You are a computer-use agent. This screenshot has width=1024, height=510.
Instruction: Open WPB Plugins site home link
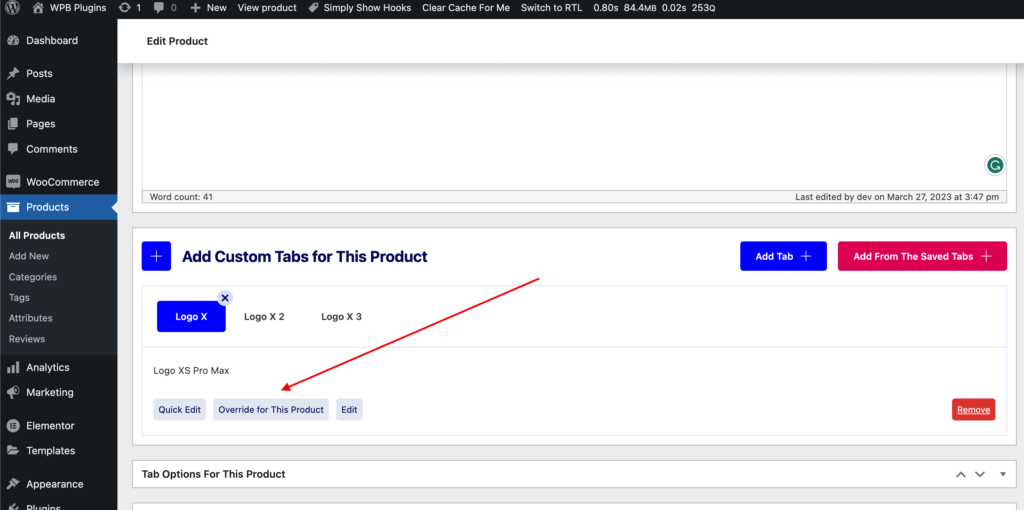tap(69, 8)
